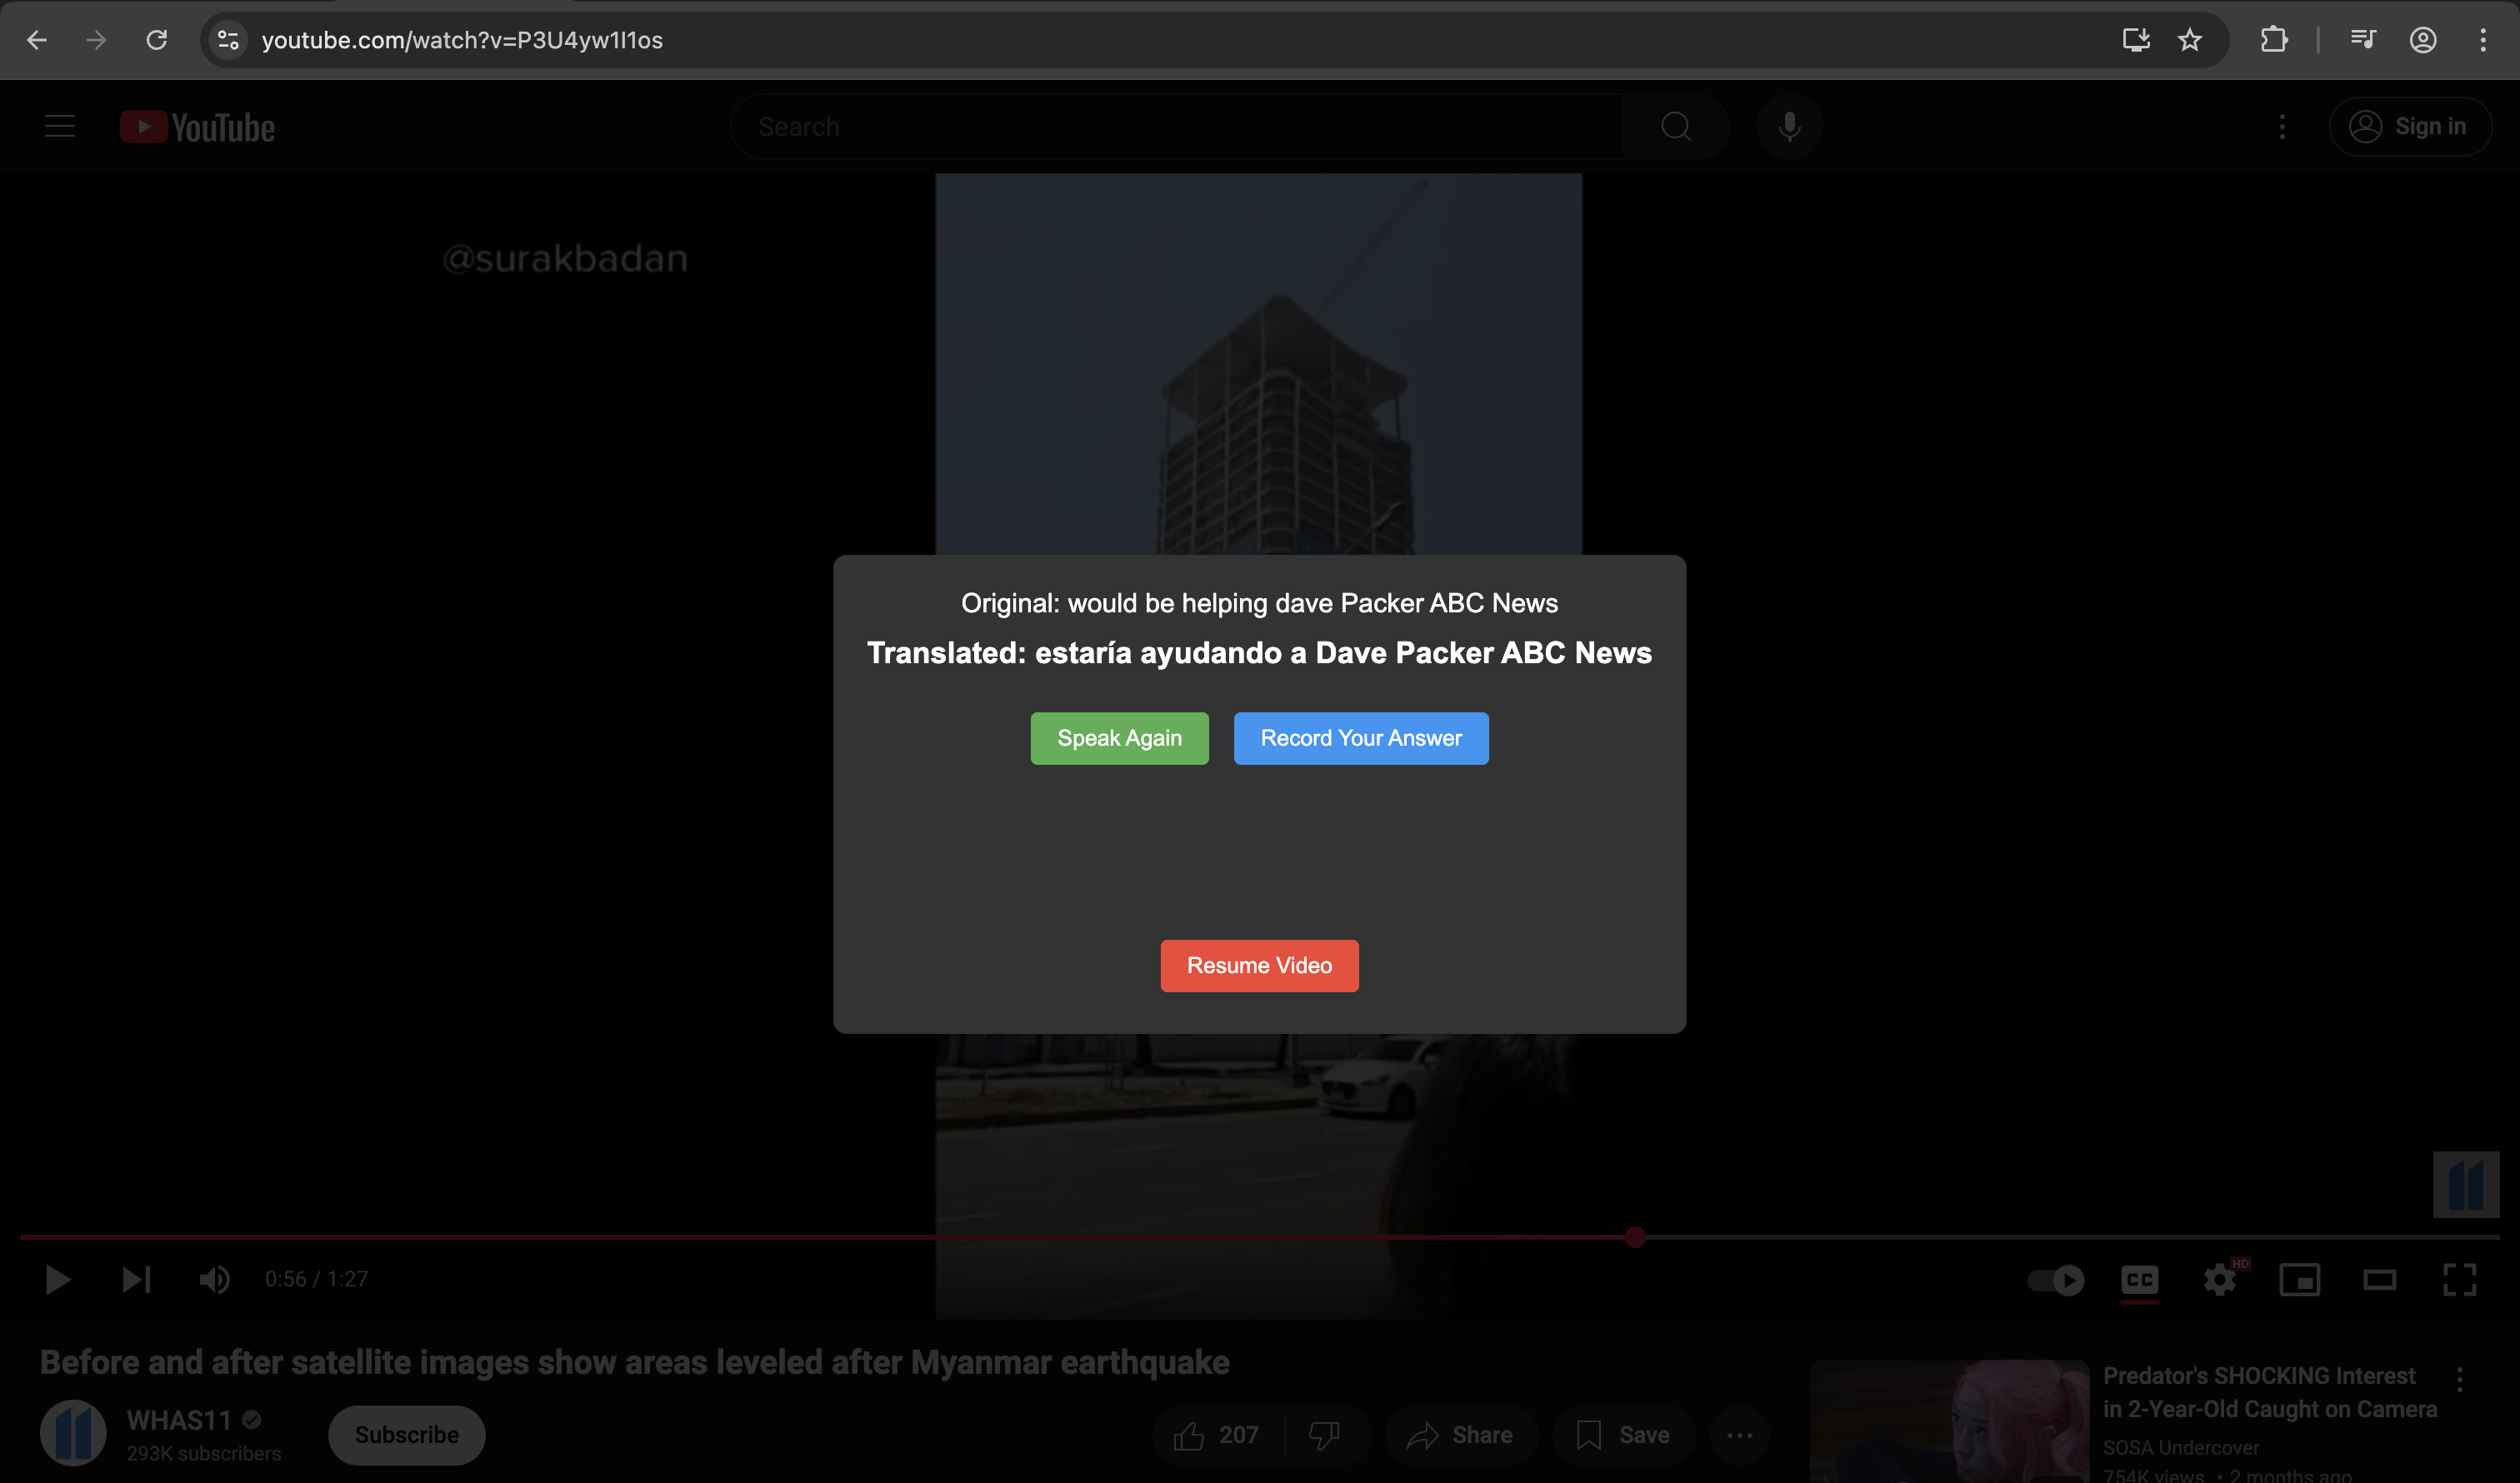This screenshot has height=1483, width=2520.
Task: Click the YouTube search input field
Action: click(x=1180, y=127)
